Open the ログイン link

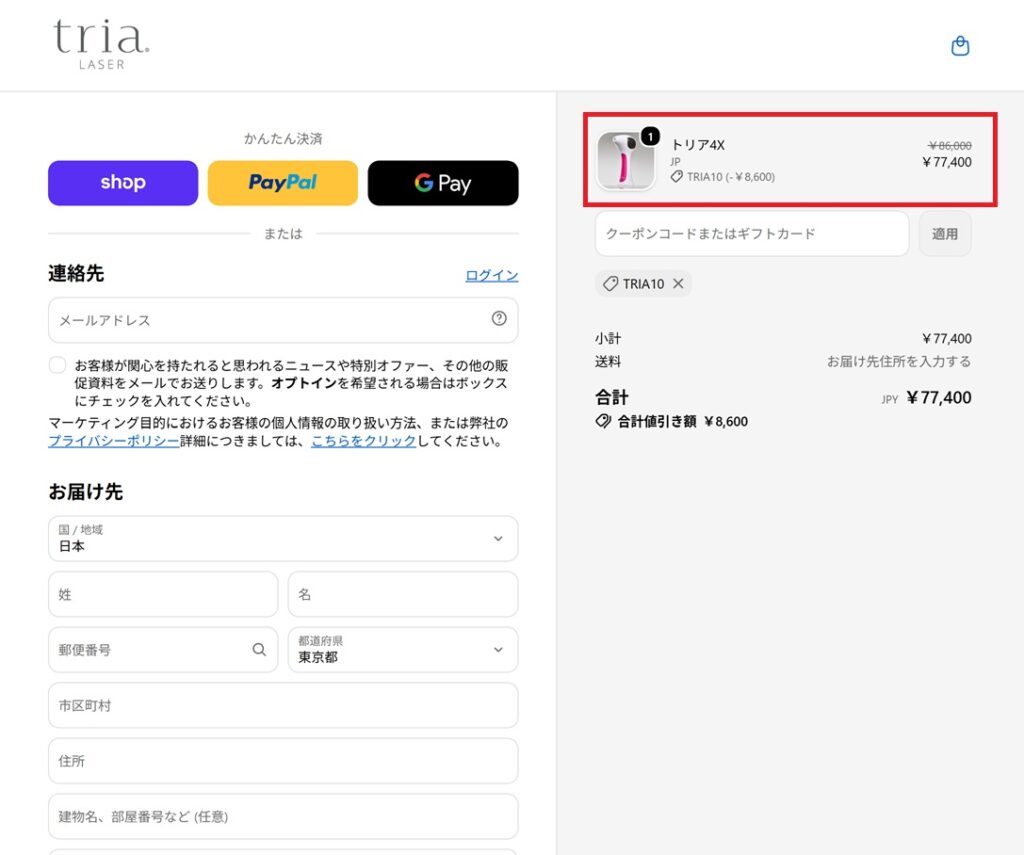pyautogui.click(x=492, y=275)
